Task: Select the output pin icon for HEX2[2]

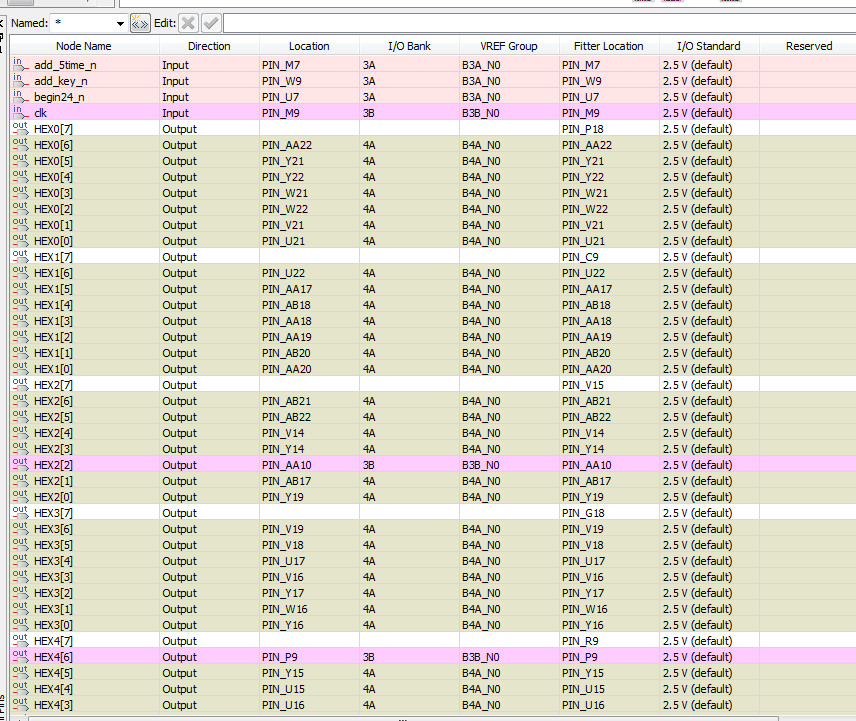Action: pyautogui.click(x=19, y=464)
